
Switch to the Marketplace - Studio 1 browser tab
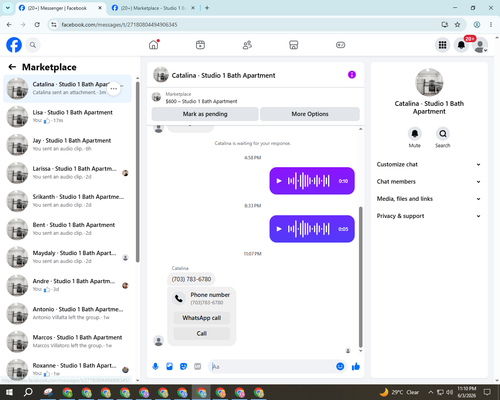[153, 8]
